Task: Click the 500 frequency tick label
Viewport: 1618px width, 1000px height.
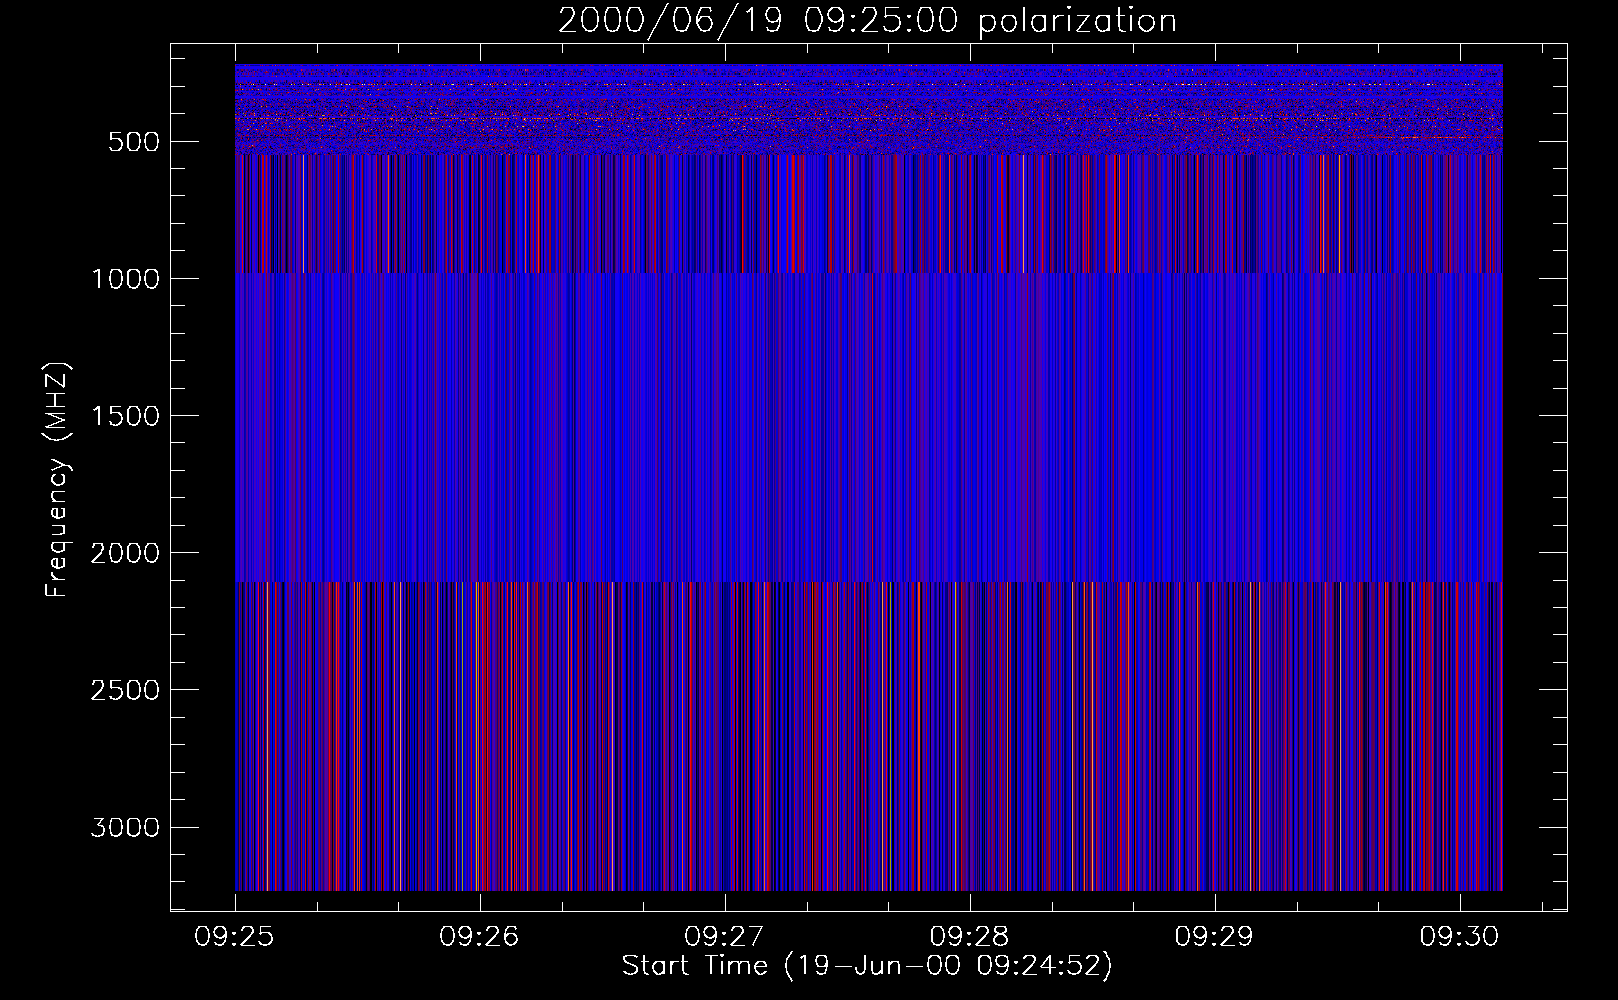Action: point(134,142)
